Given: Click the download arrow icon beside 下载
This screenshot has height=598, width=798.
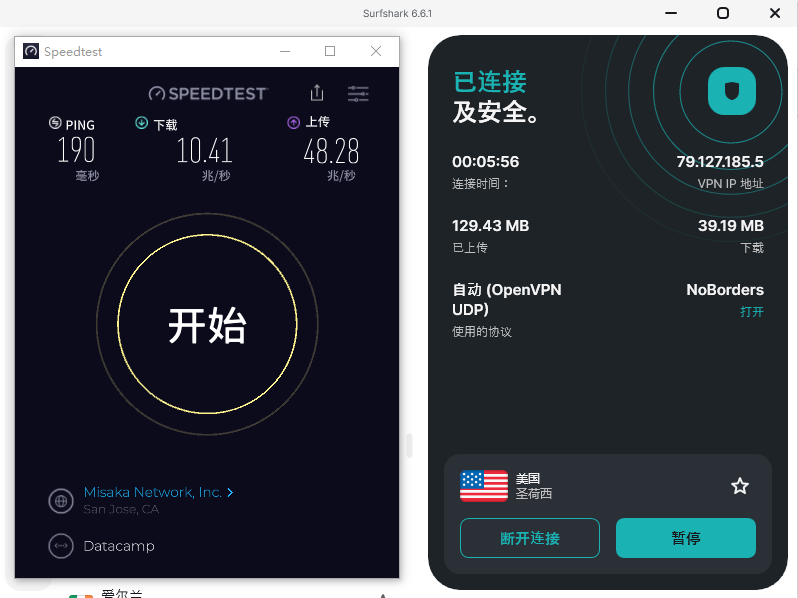Looking at the screenshot, I should (141, 123).
